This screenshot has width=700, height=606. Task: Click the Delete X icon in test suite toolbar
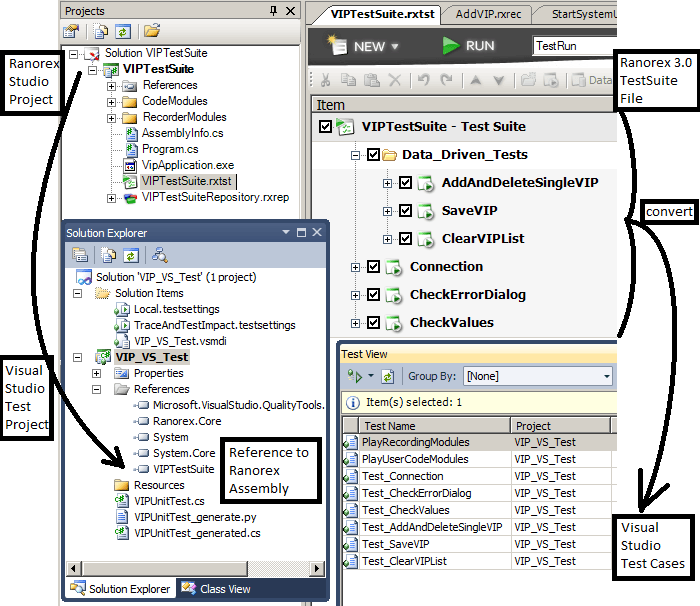pyautogui.click(x=395, y=80)
